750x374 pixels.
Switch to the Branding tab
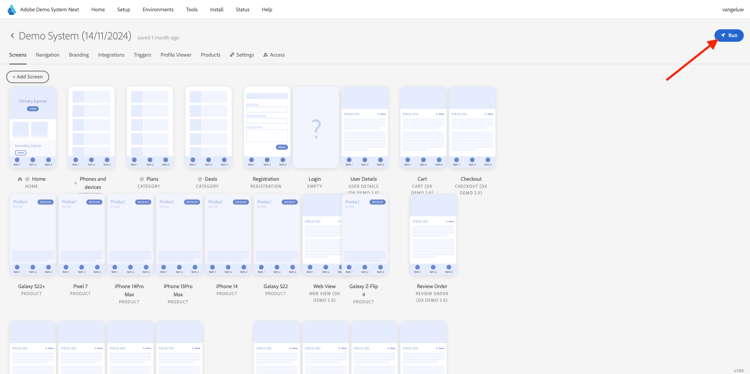click(x=79, y=55)
